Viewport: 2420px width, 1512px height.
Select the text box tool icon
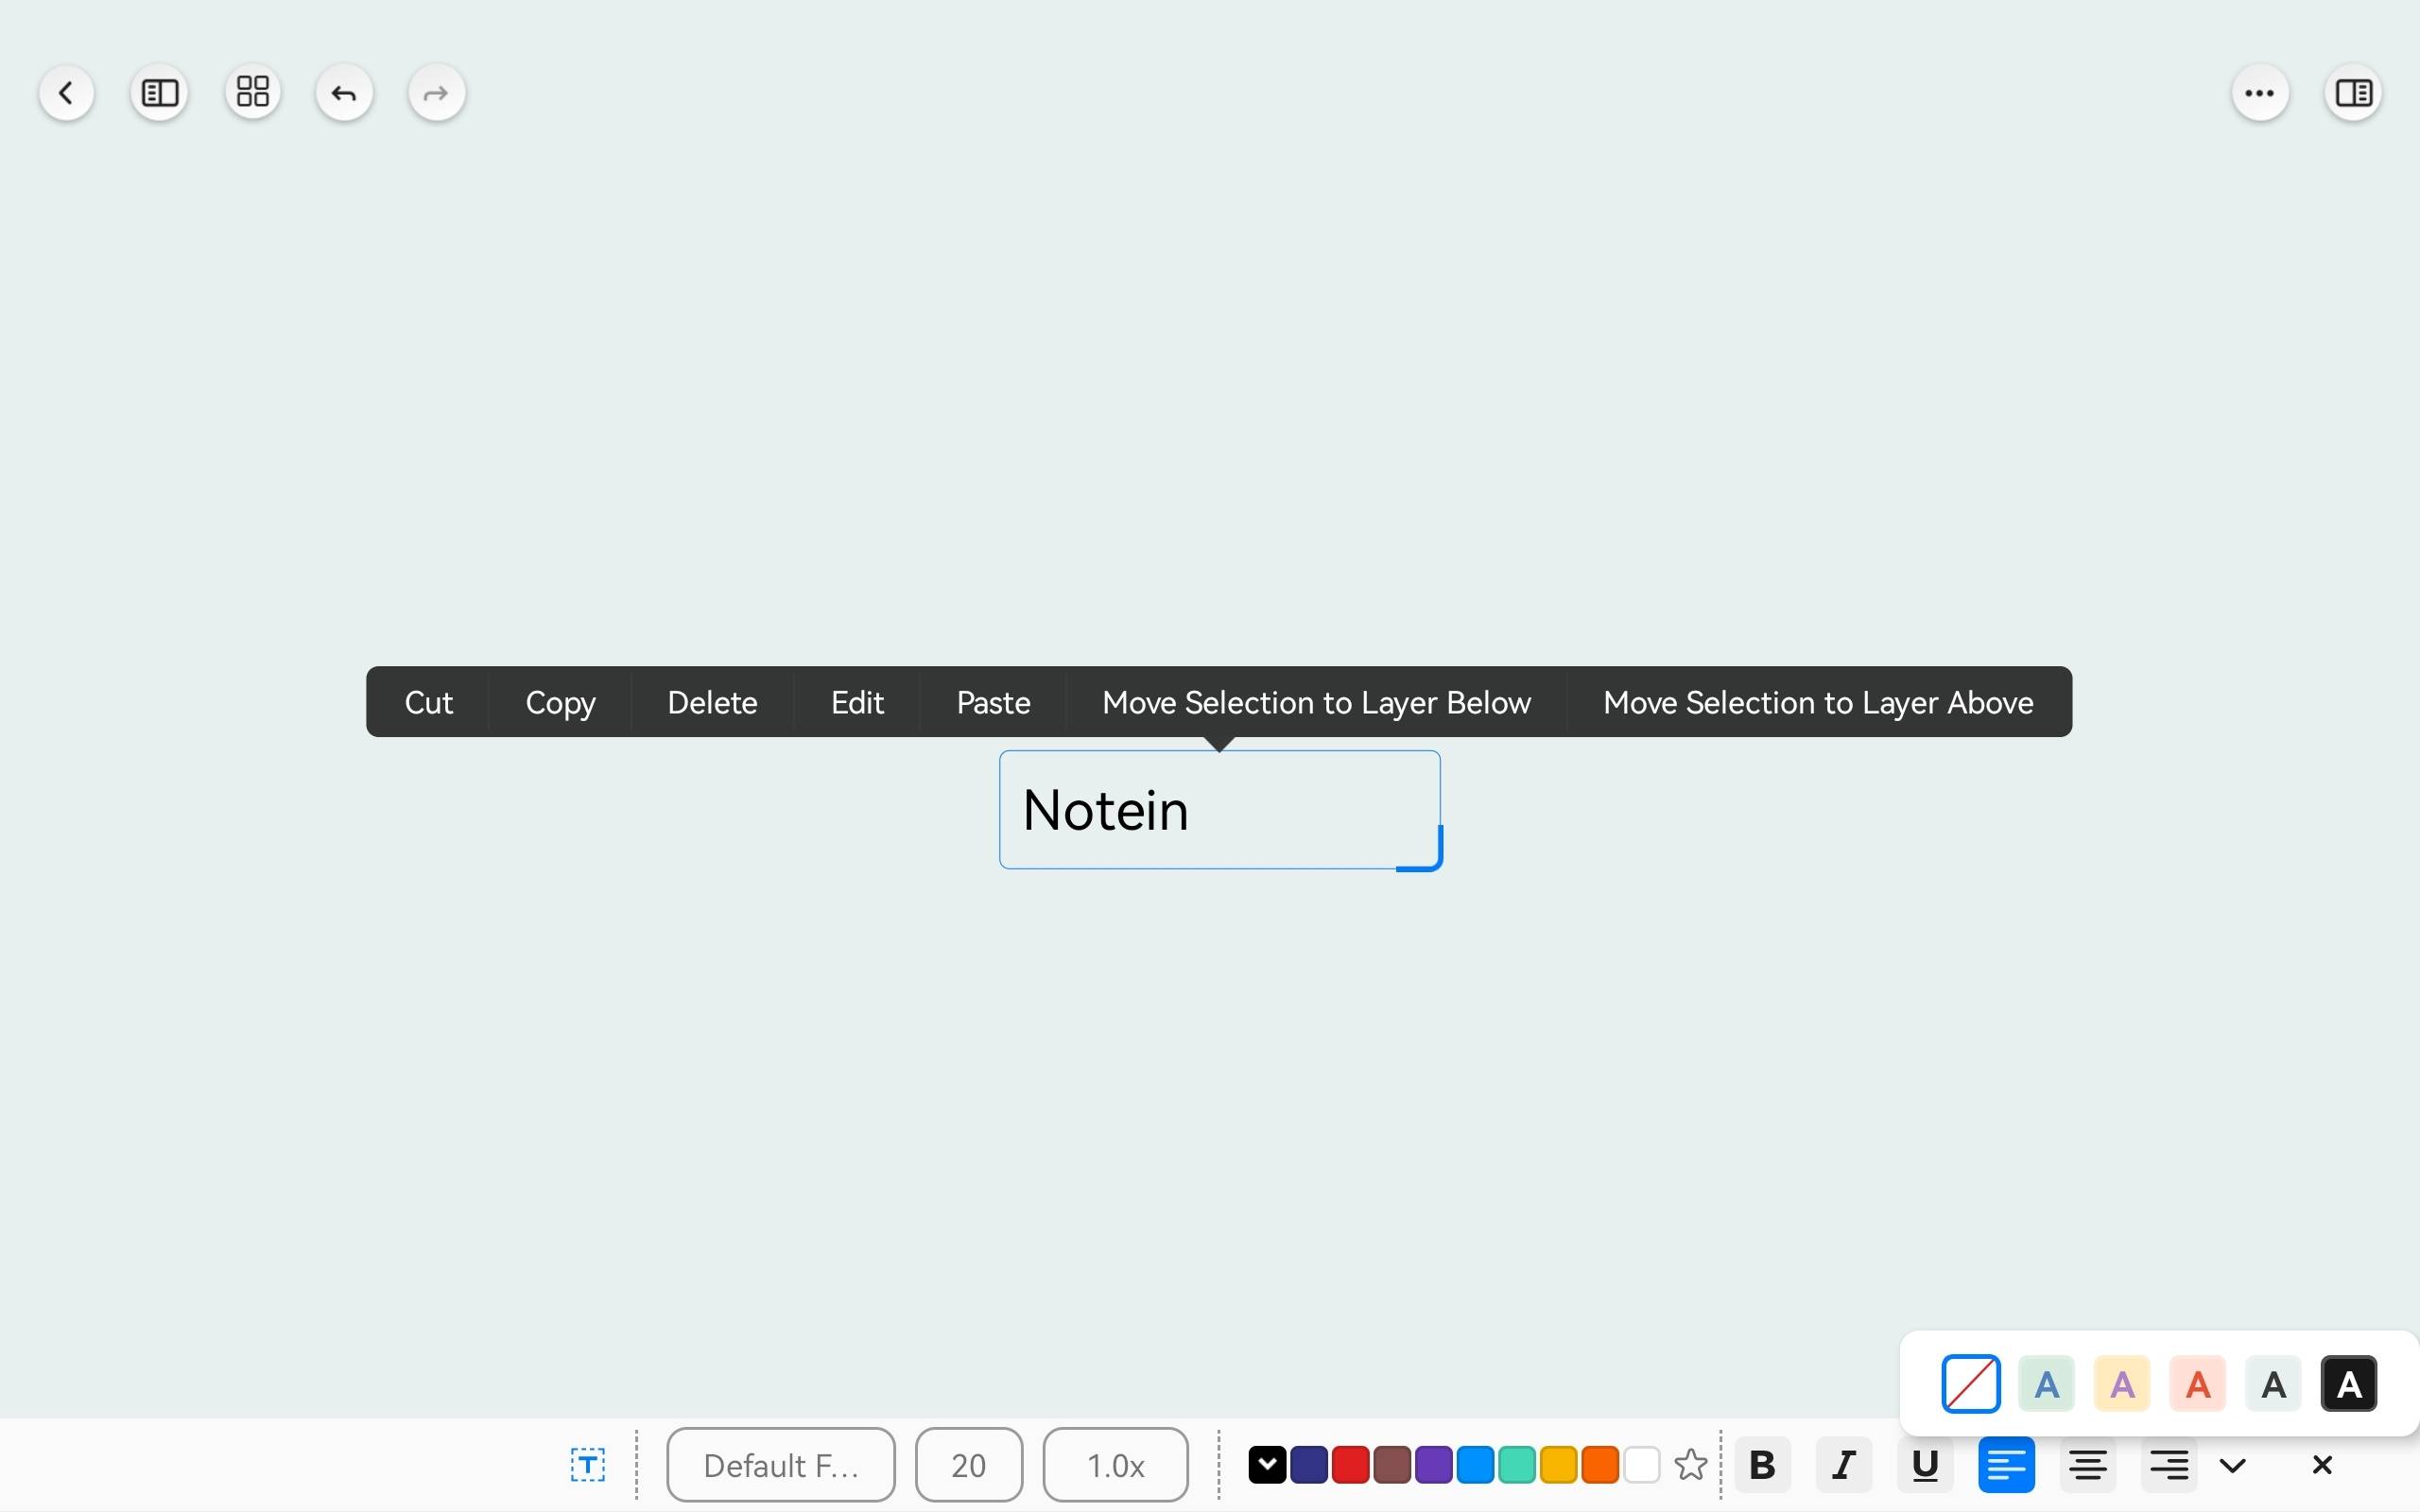coord(588,1465)
